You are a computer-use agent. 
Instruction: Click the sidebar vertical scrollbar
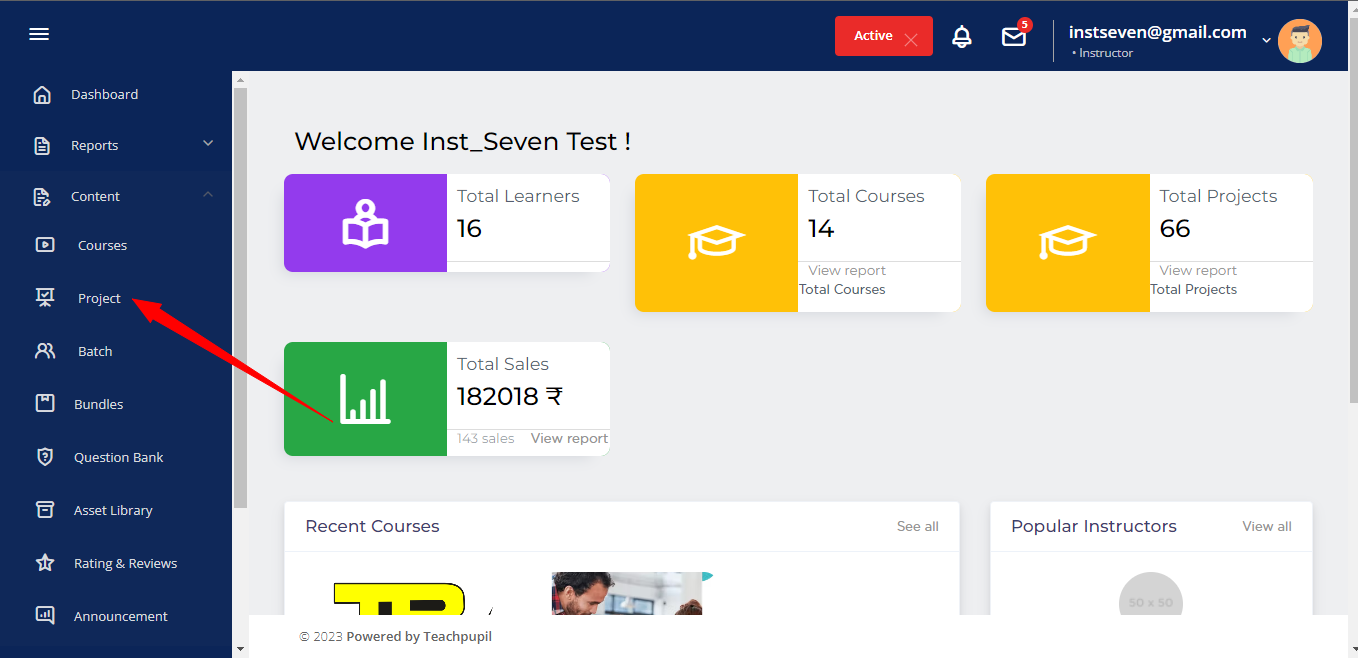pyautogui.click(x=240, y=300)
